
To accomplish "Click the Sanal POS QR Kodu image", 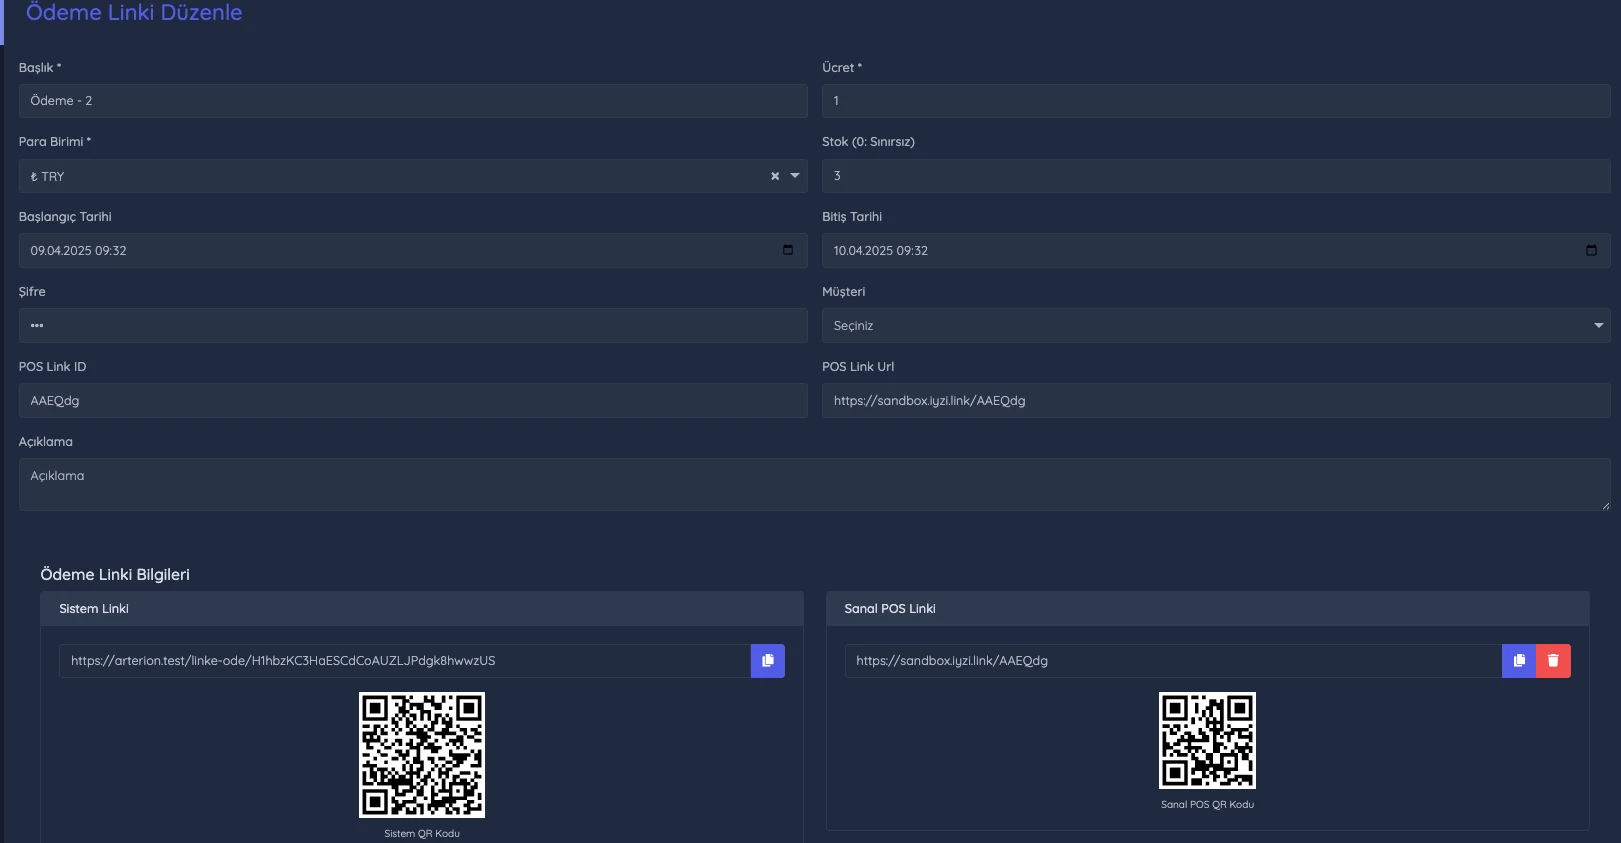I will click(x=1207, y=741).
